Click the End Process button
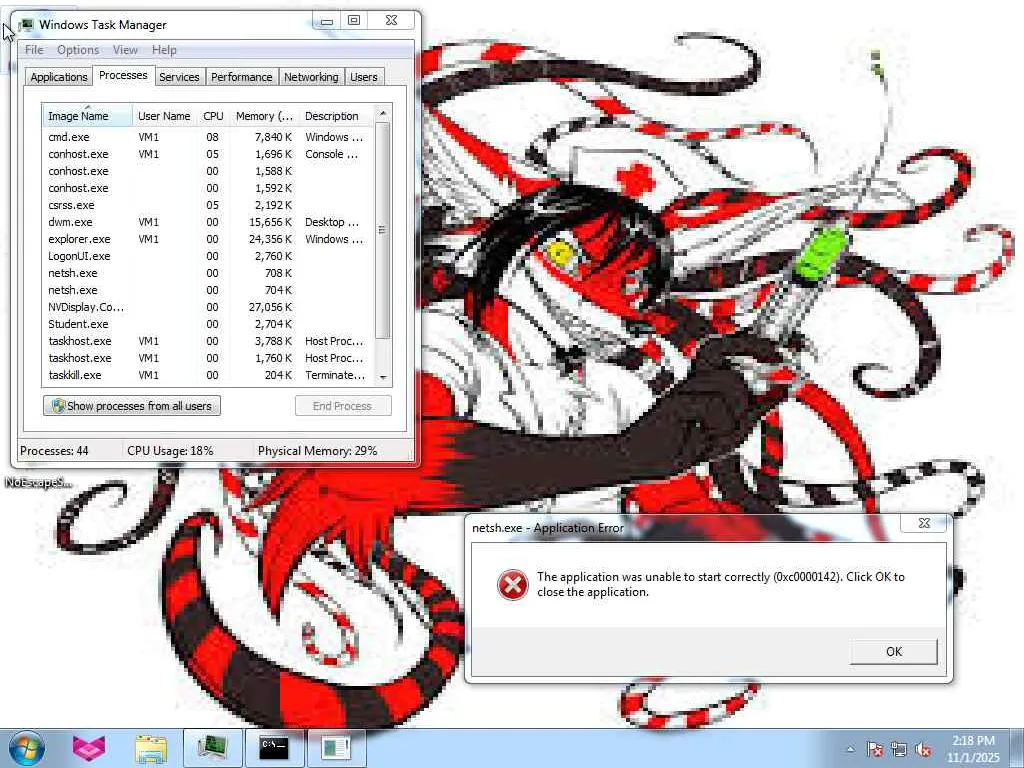The width and height of the screenshot is (1024, 768). [x=343, y=406]
